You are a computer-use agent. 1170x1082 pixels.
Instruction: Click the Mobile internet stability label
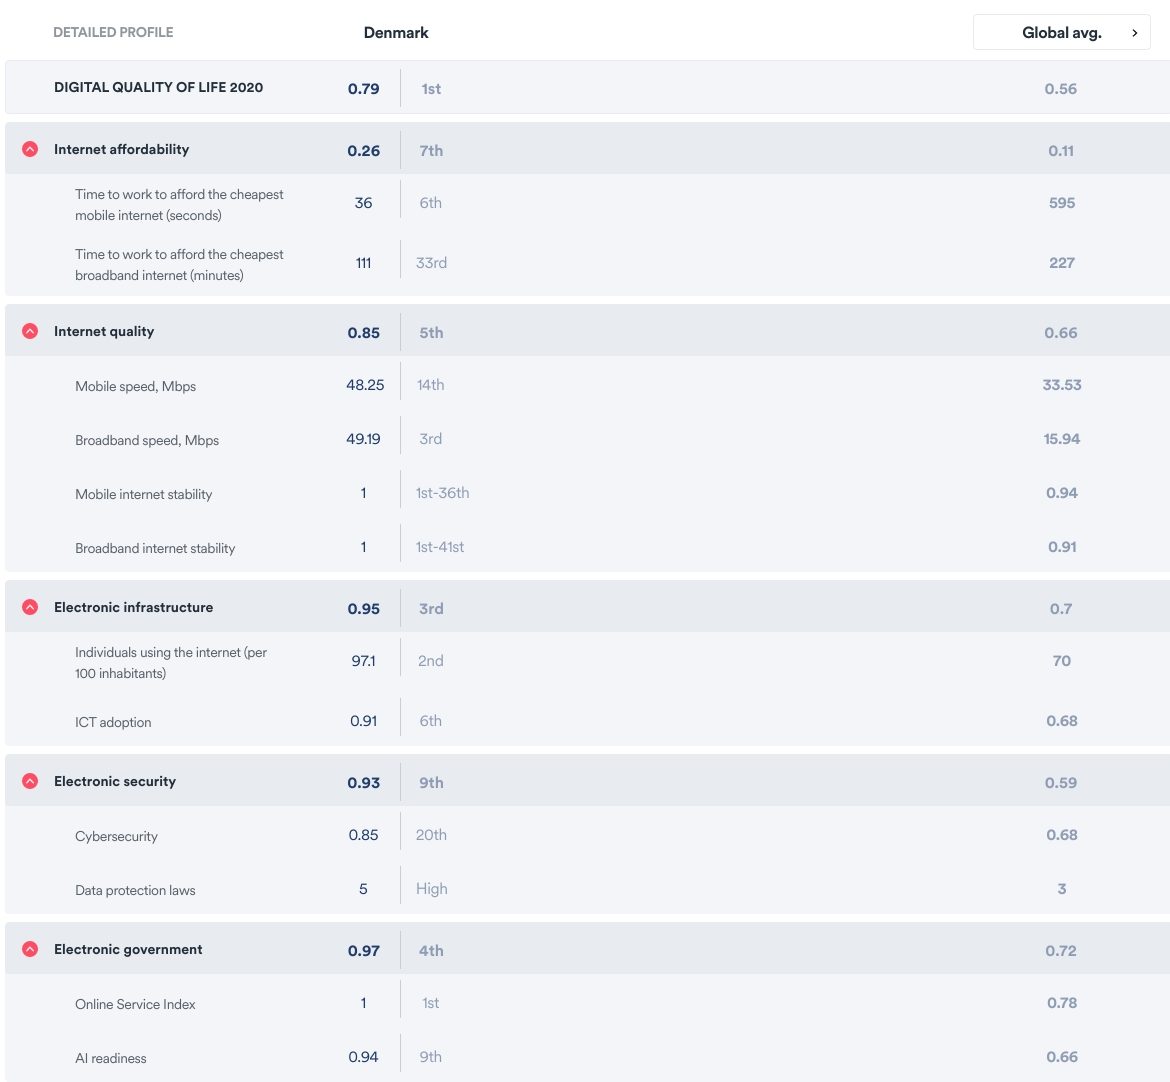(x=143, y=494)
